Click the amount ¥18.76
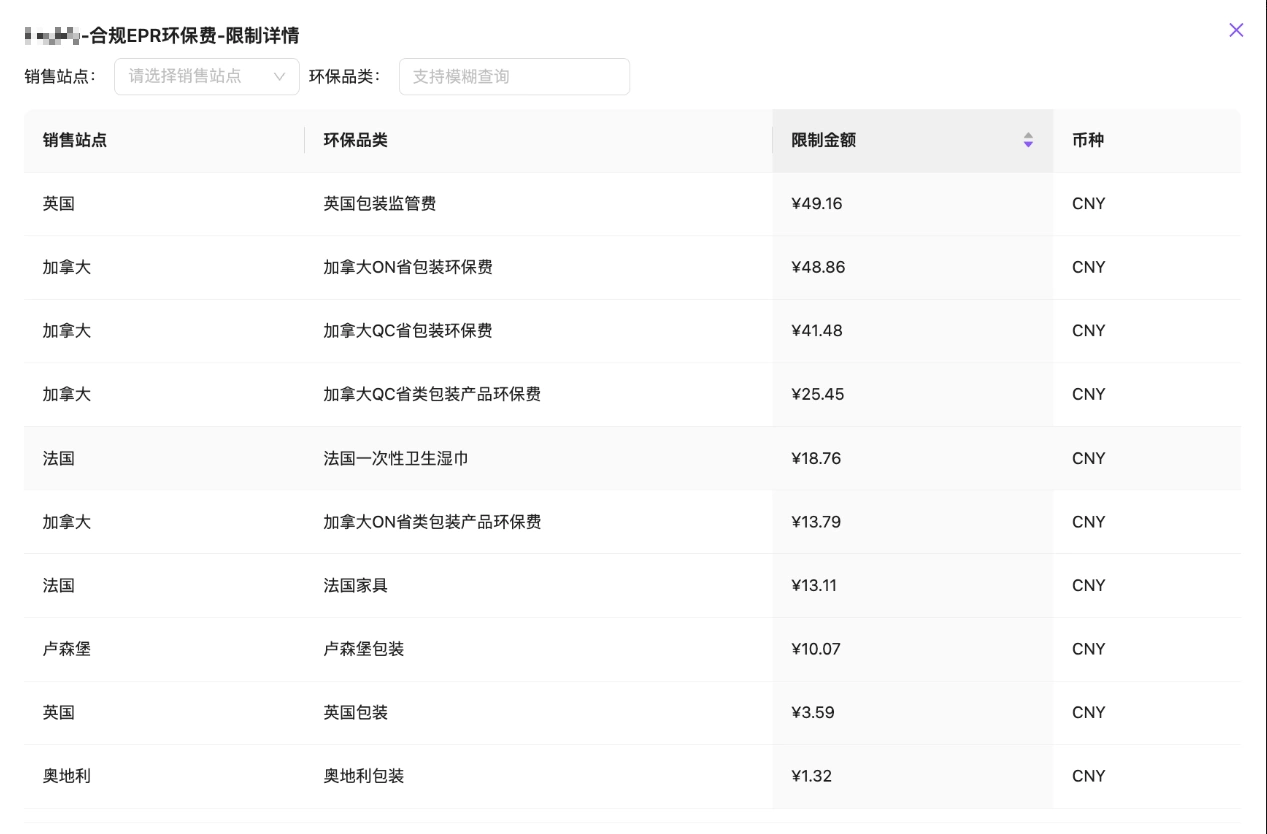This screenshot has height=834, width=1267. (816, 458)
